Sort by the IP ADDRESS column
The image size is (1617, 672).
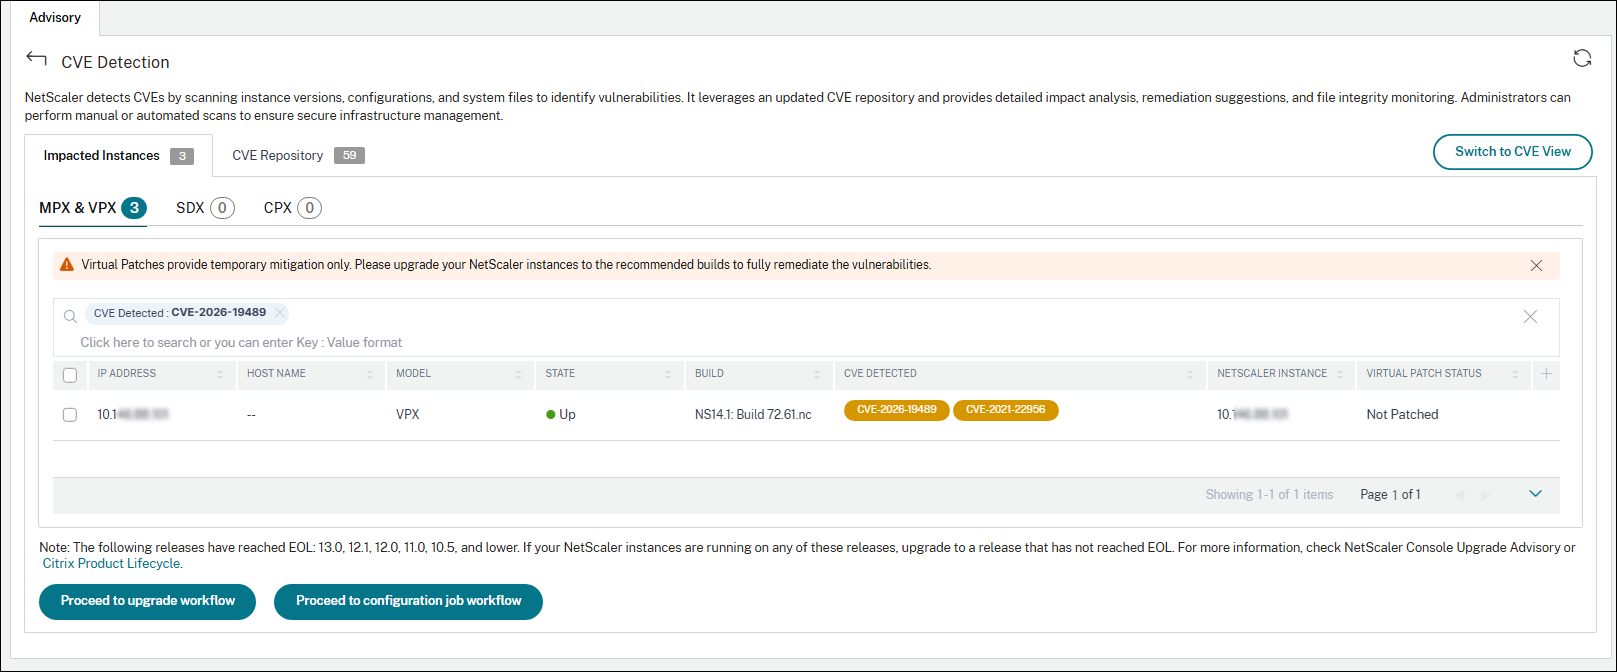pos(220,374)
